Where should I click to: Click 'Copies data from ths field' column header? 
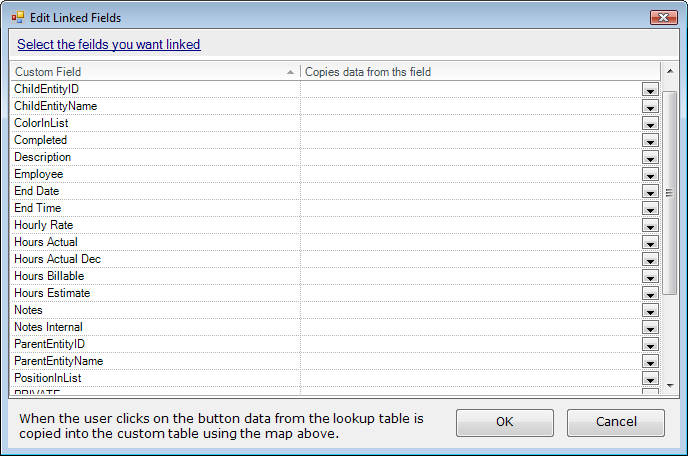coord(480,72)
